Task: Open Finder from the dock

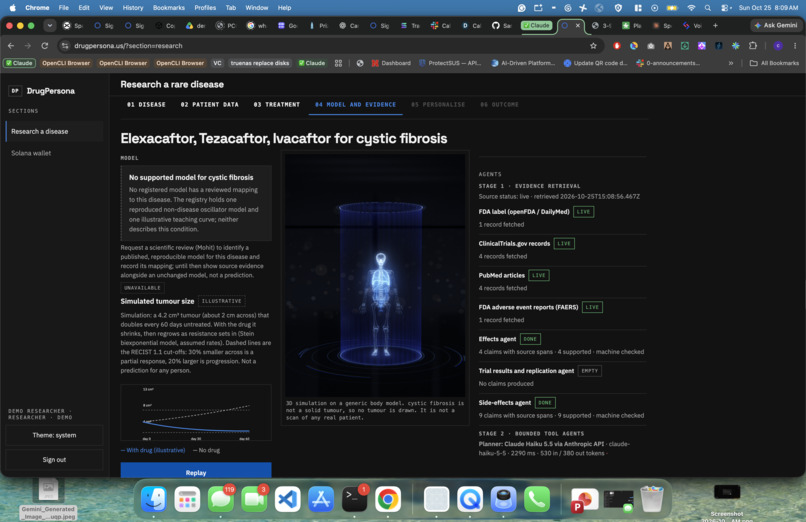Action: point(154,499)
